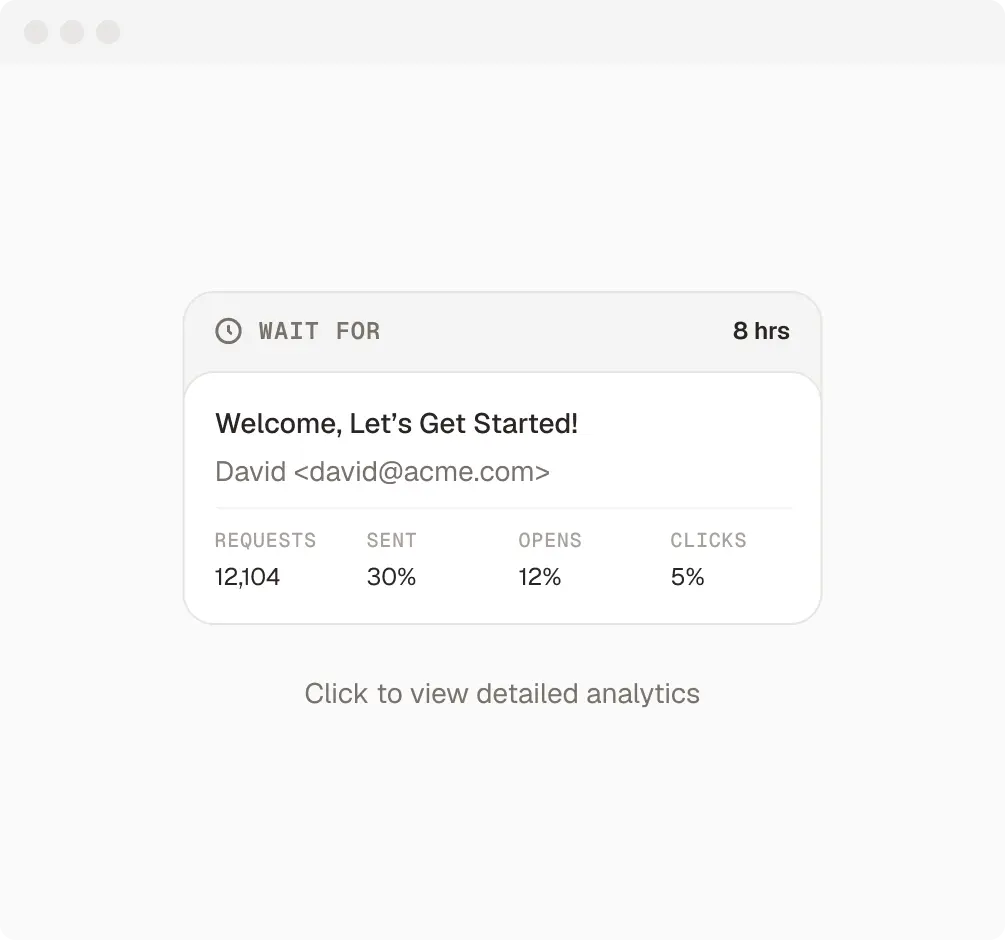Click the 30% sent value
Image resolution: width=1005 pixels, height=940 pixels.
pos(391,577)
